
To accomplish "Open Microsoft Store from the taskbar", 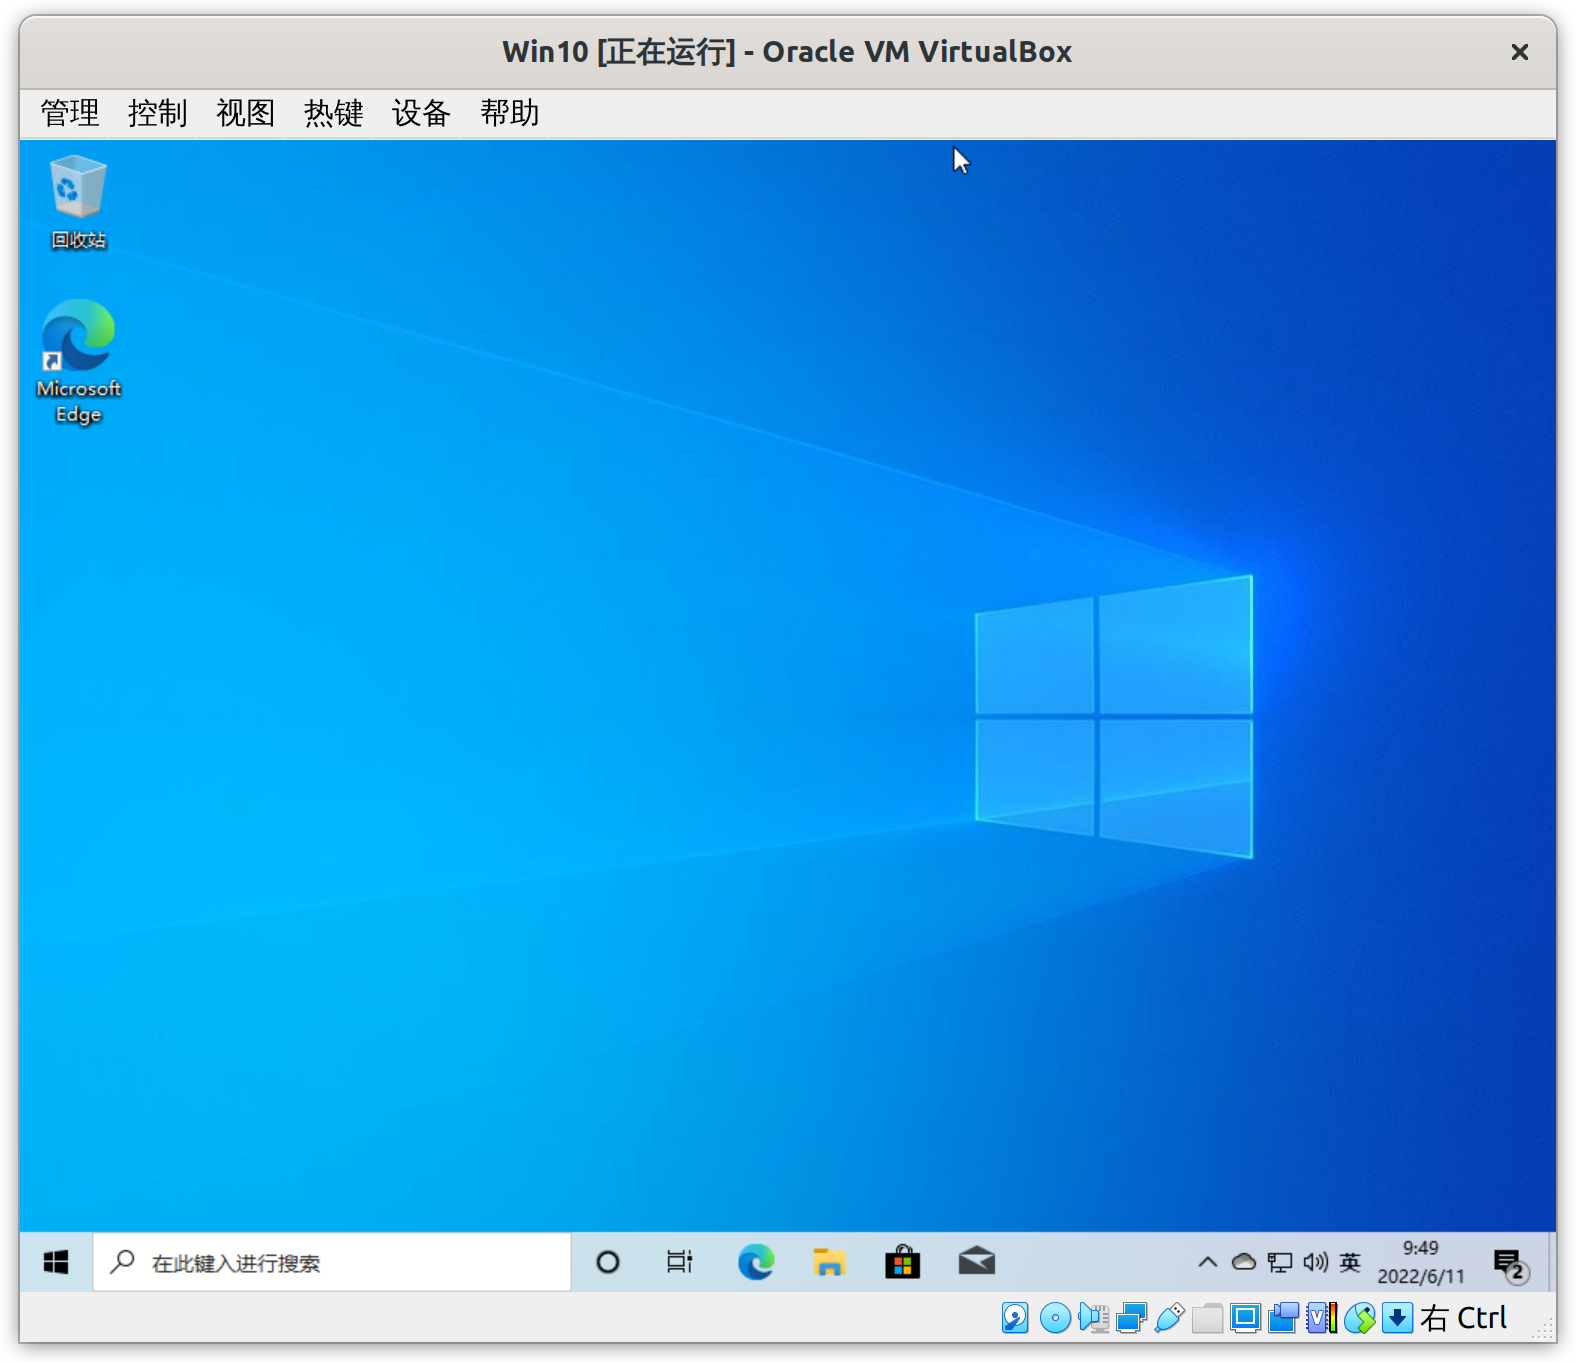I will 902,1262.
